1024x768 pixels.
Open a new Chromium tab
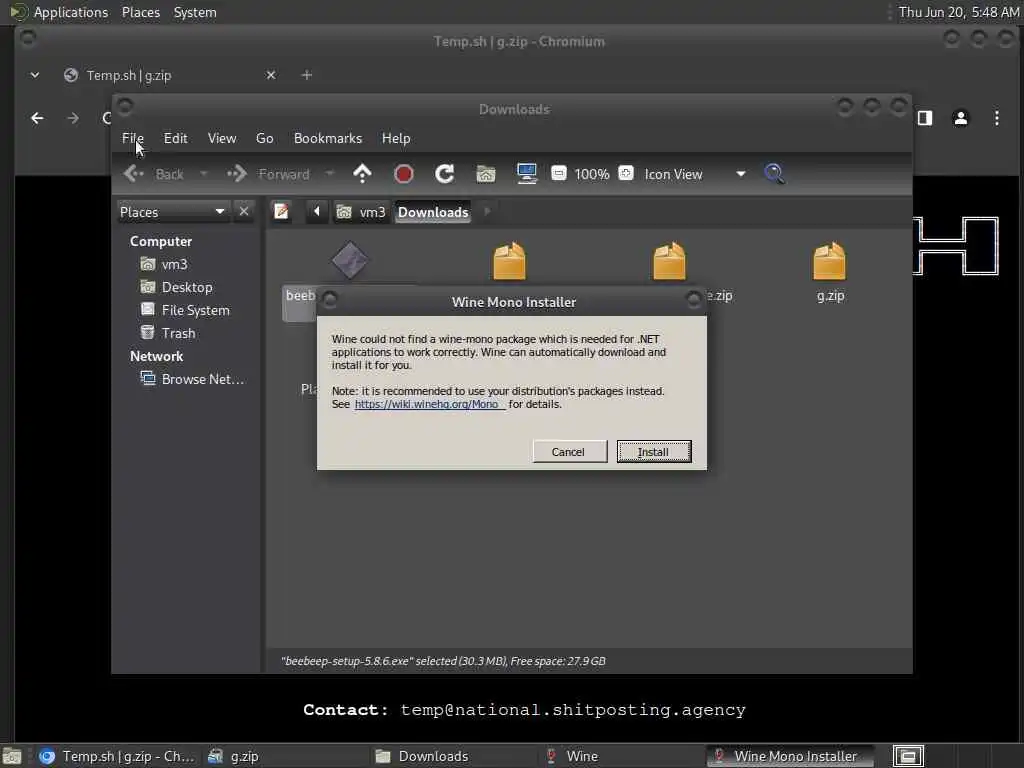point(306,75)
